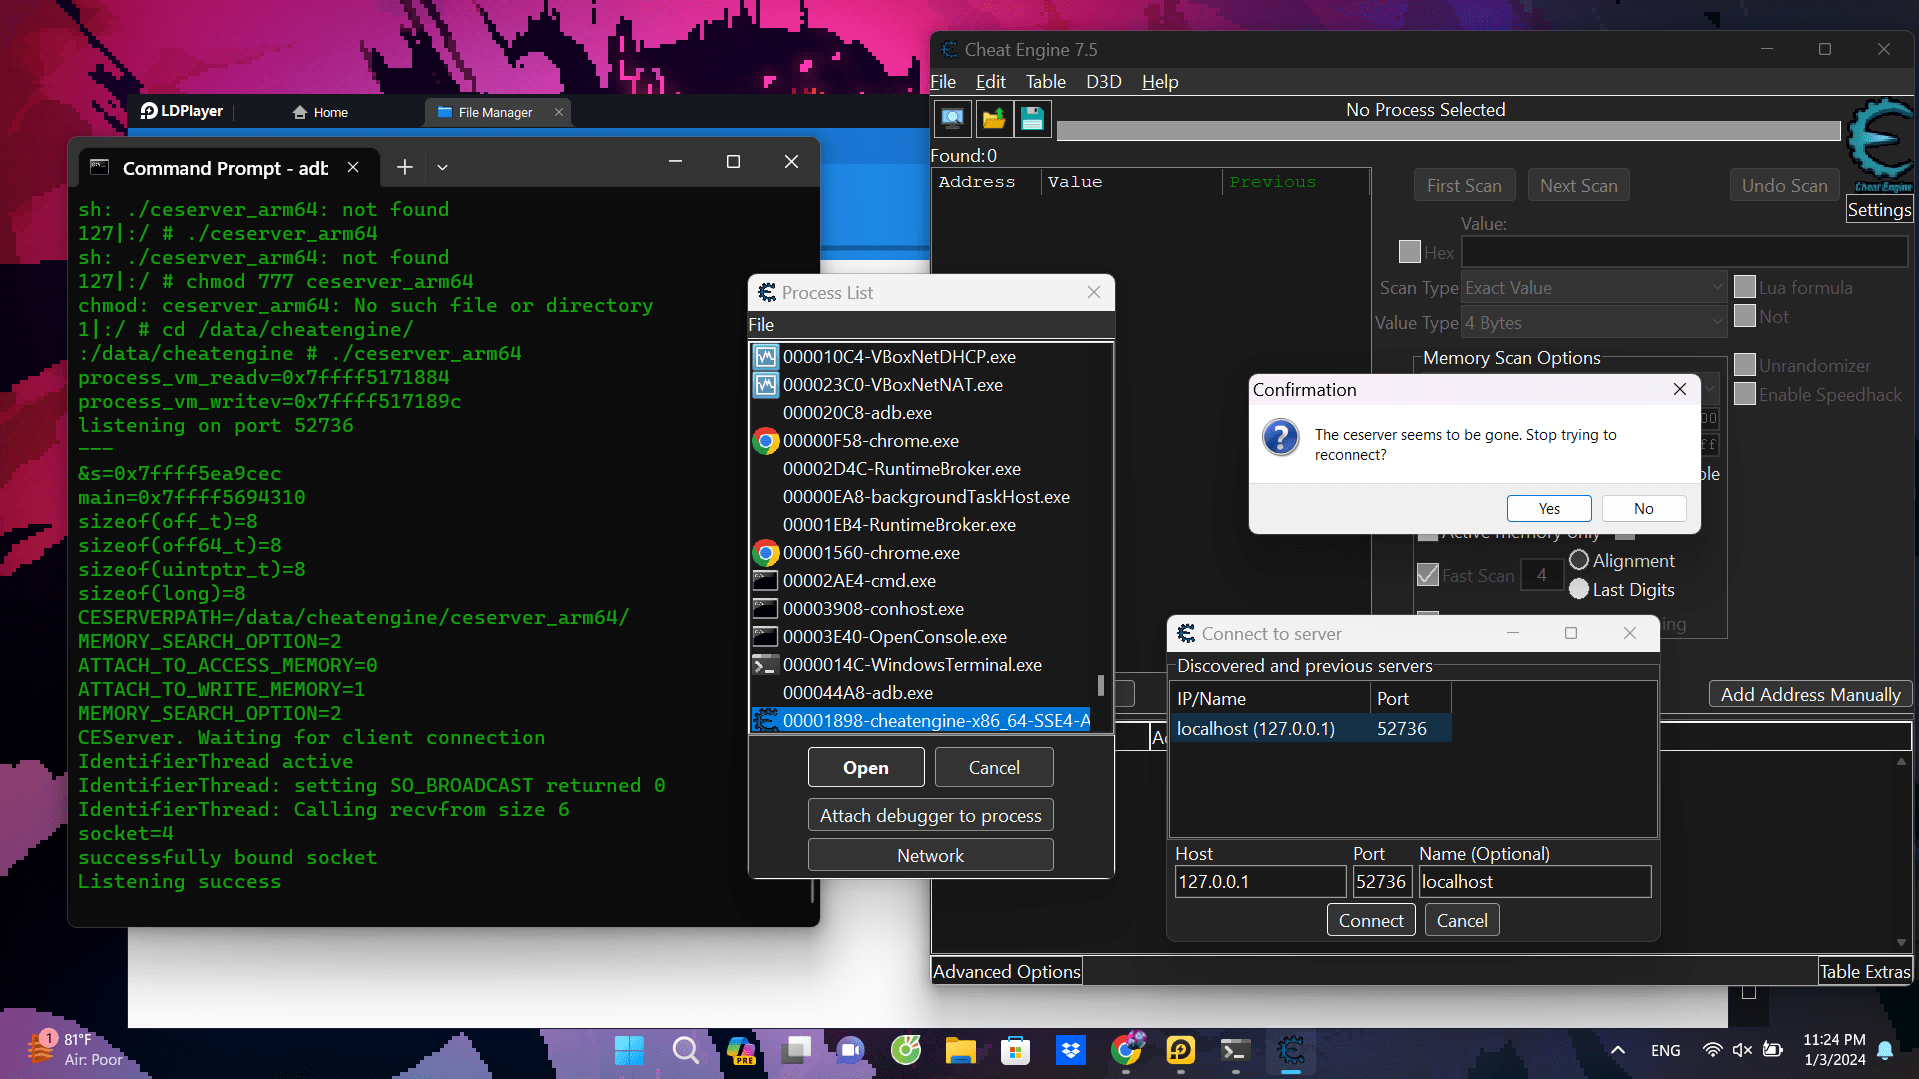
Task: Click Attach debugger to process
Action: point(929,815)
